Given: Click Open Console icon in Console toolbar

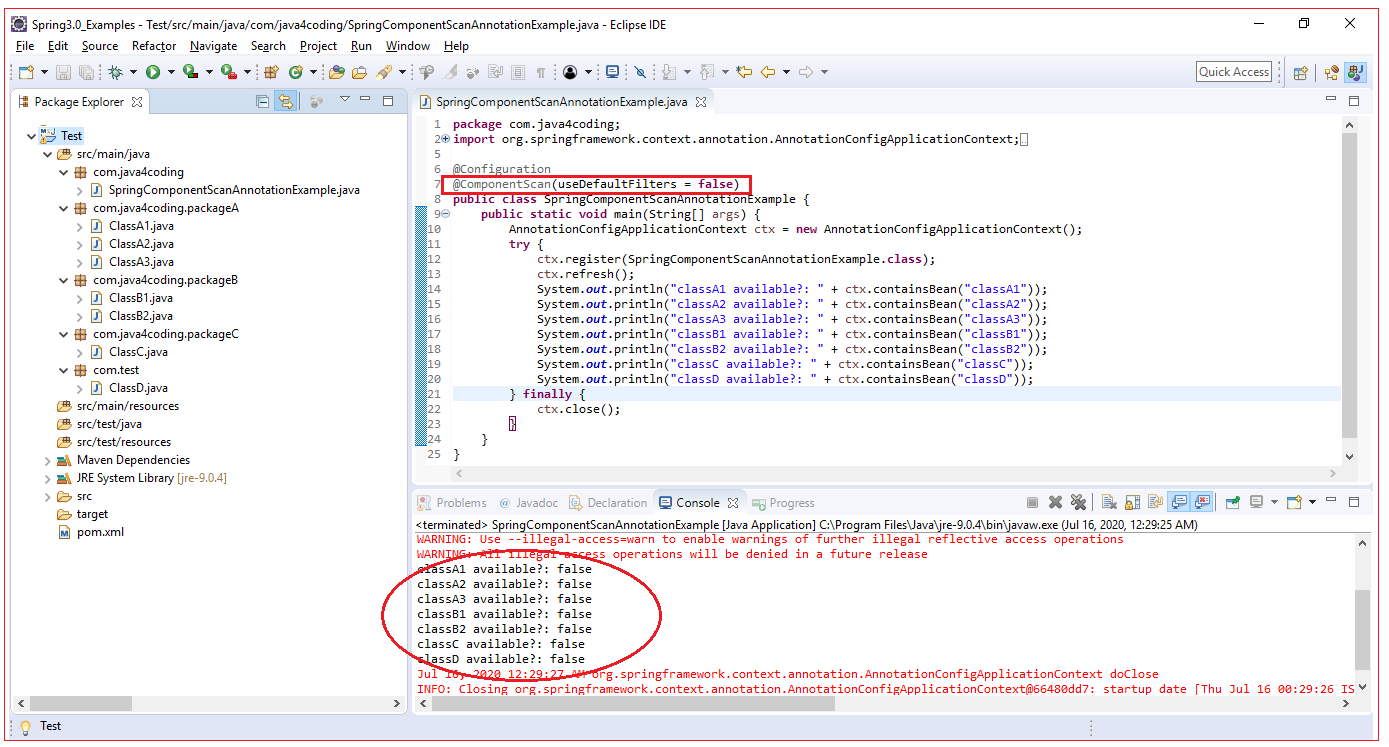Looking at the screenshot, I should coord(1293,502).
